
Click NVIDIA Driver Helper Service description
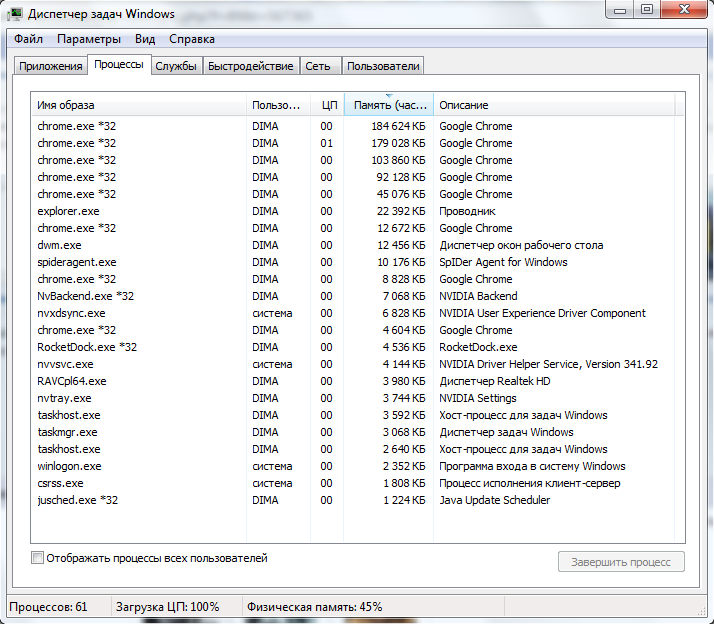pos(548,364)
